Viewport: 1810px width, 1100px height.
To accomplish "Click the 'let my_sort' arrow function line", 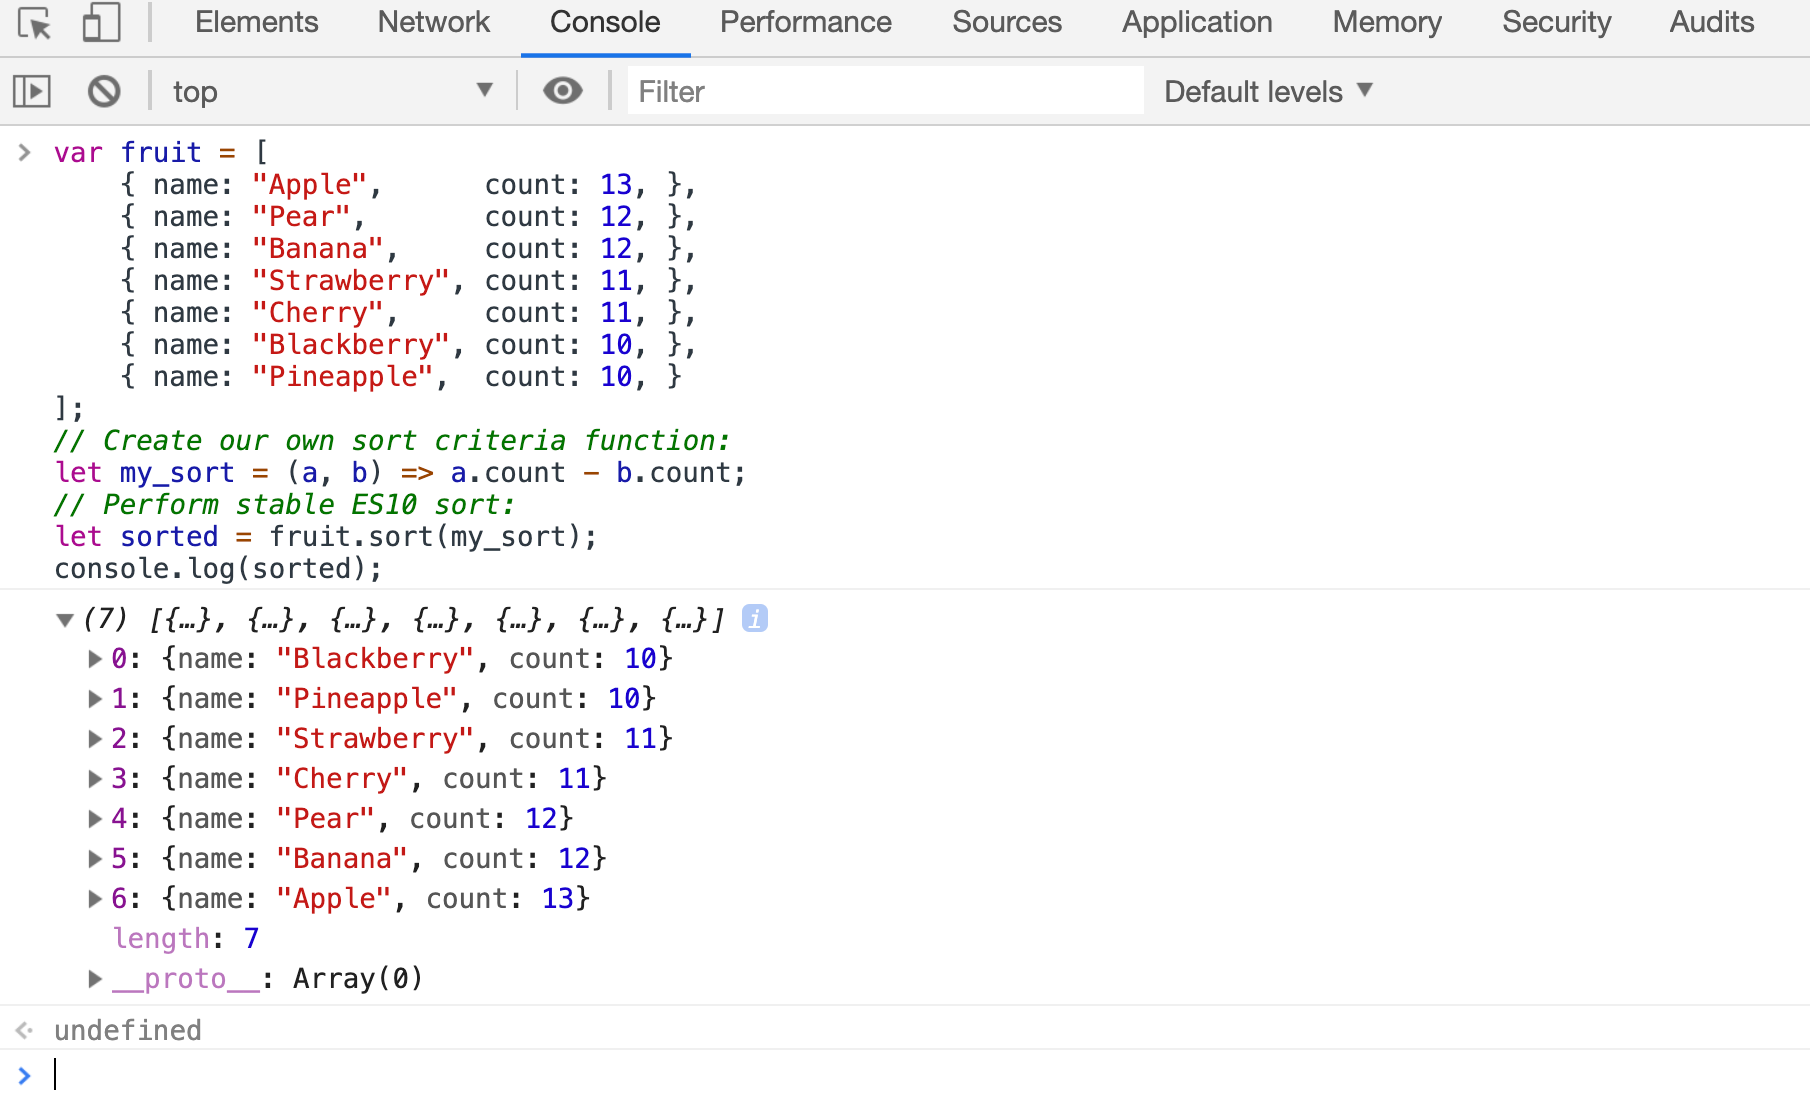I will coord(400,473).
